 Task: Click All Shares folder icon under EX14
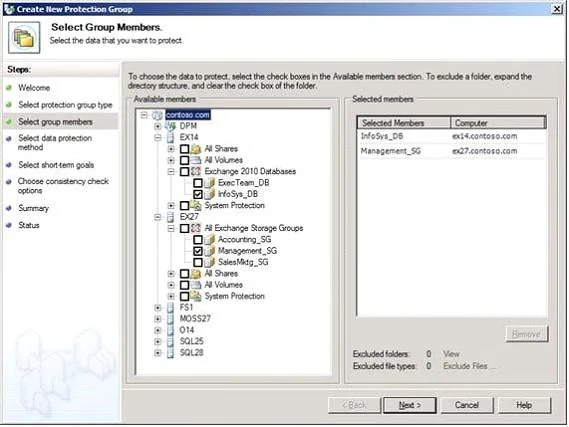(x=196, y=149)
